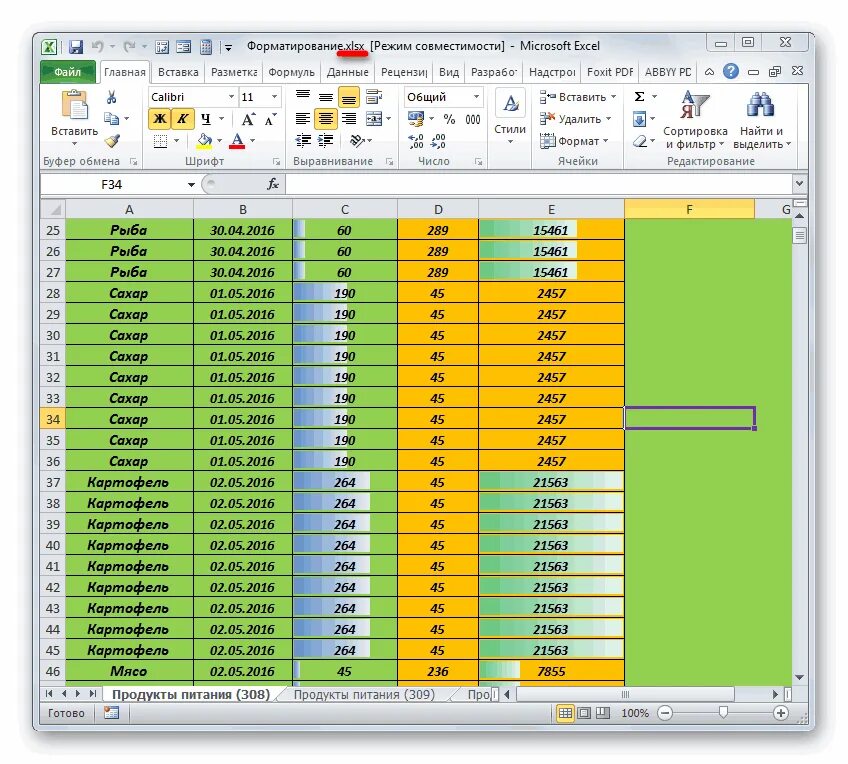This screenshot has width=848, height=764.
Task: Switch to the Вставка ribbon tab
Action: (178, 72)
